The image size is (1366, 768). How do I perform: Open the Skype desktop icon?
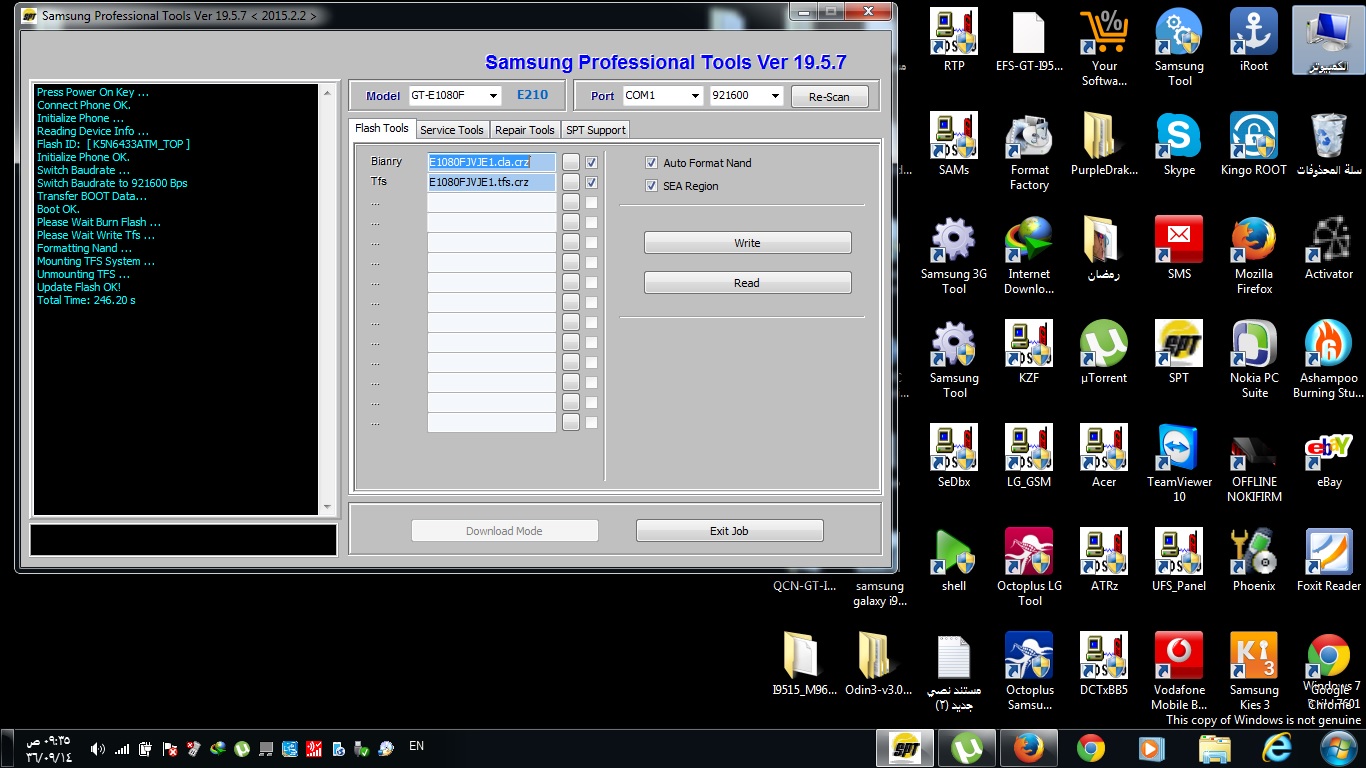[1179, 144]
